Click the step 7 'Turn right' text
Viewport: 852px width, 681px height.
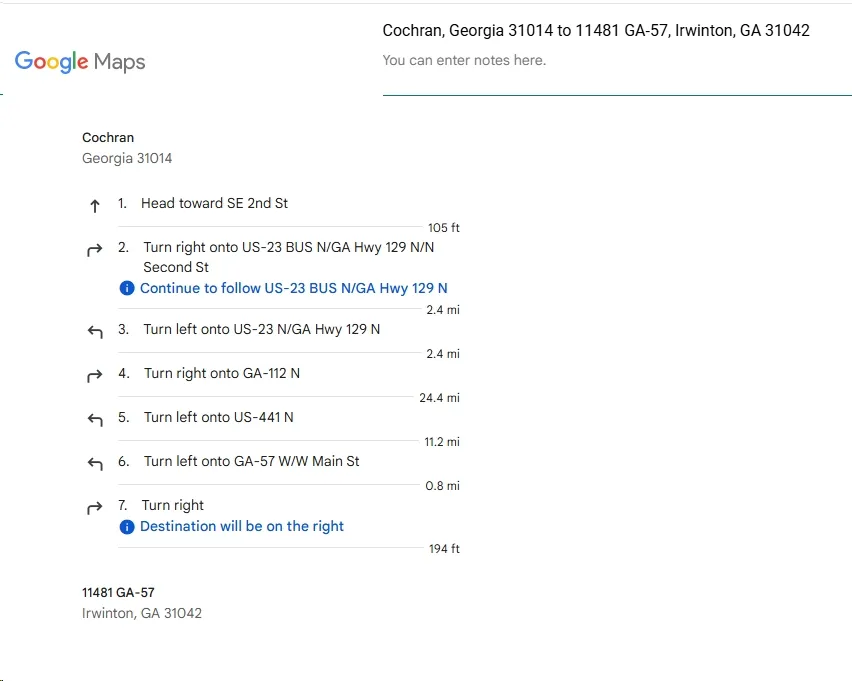tap(173, 505)
